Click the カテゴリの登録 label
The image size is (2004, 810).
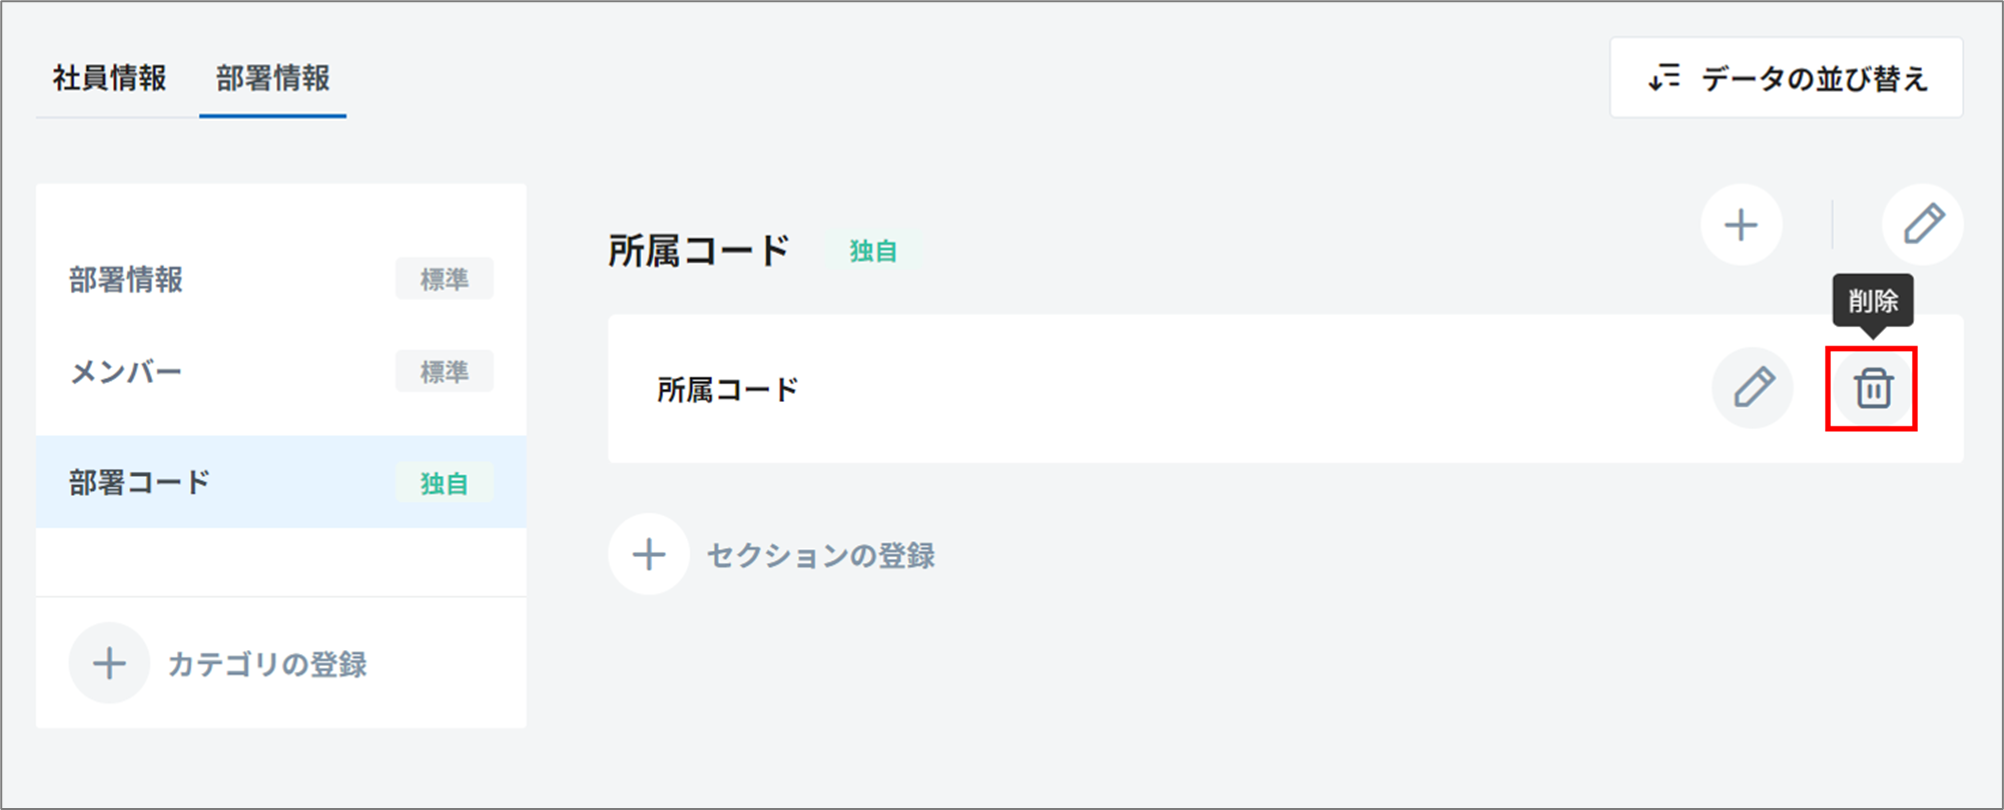coord(267,664)
